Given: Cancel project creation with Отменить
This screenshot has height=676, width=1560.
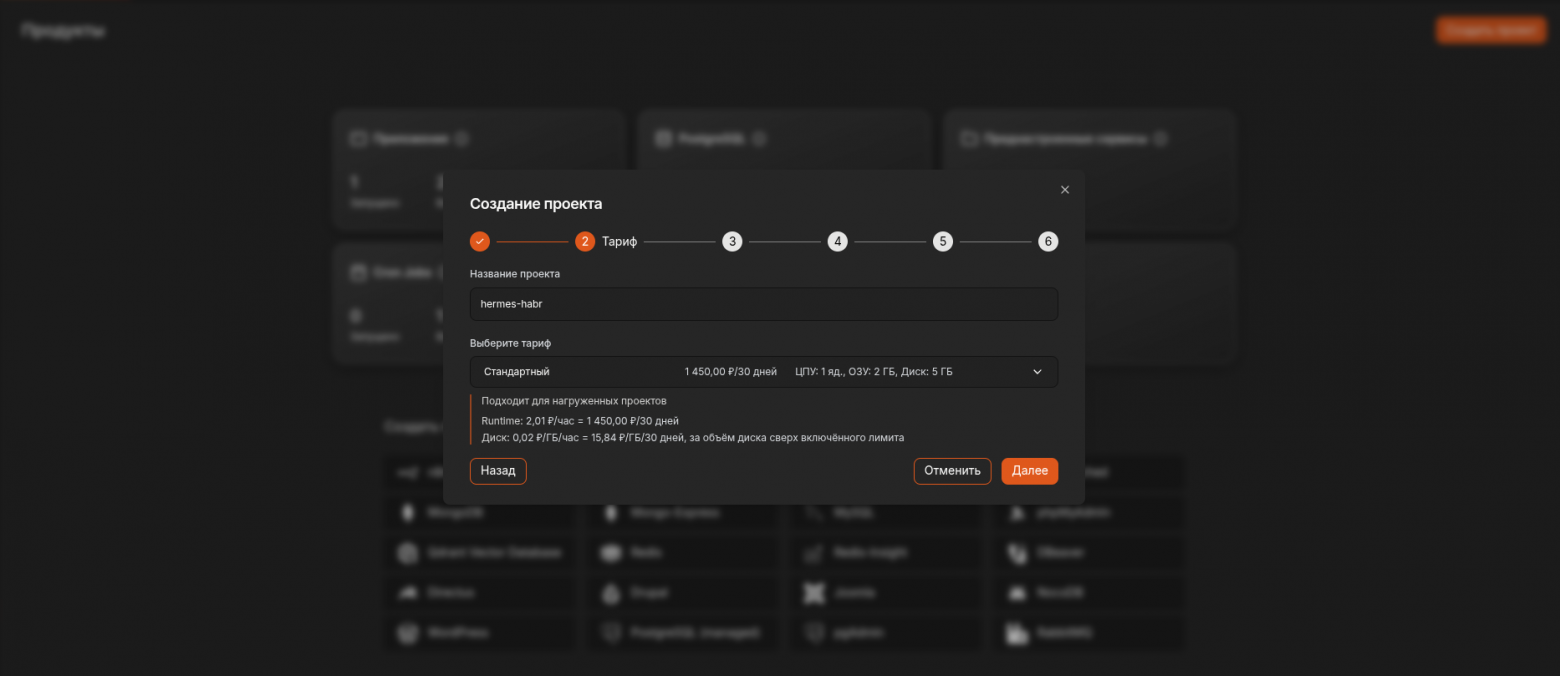Looking at the screenshot, I should [x=952, y=471].
